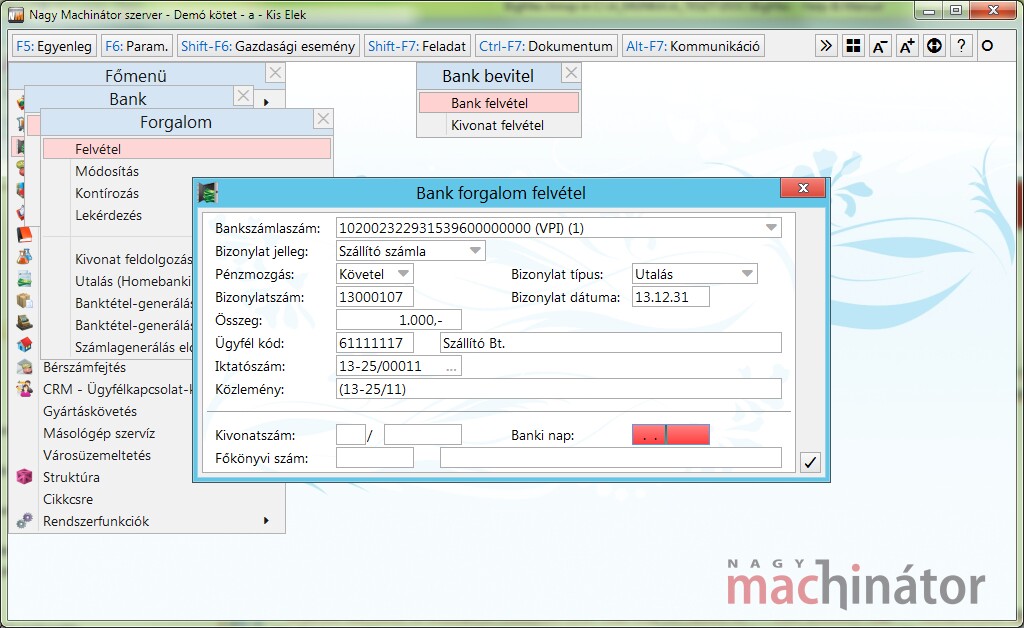Close the Bank bevitel panel
Image resolution: width=1024 pixels, height=628 pixels.
coord(571,72)
